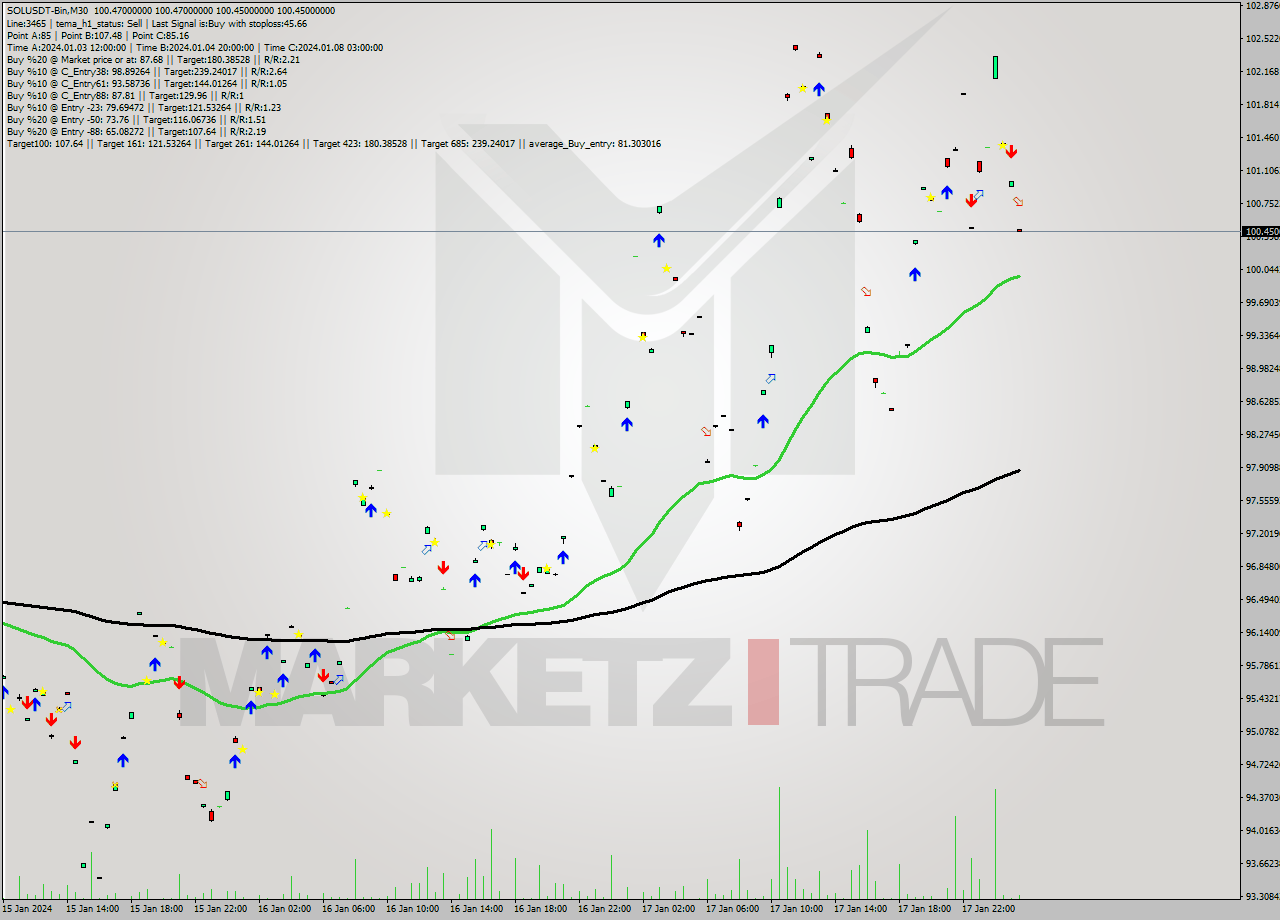Click the 97.9098 price axis label
1280x920 pixels.
1262,467
